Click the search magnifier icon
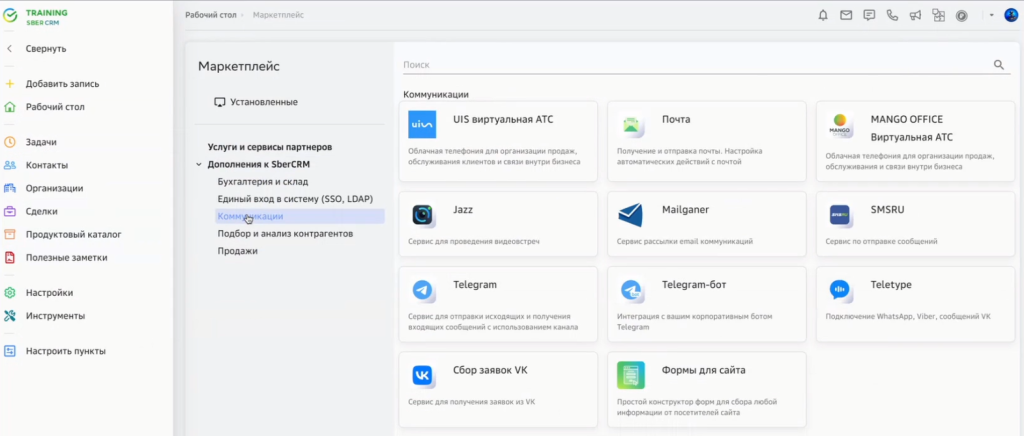The width and height of the screenshot is (1024, 436). (998, 65)
